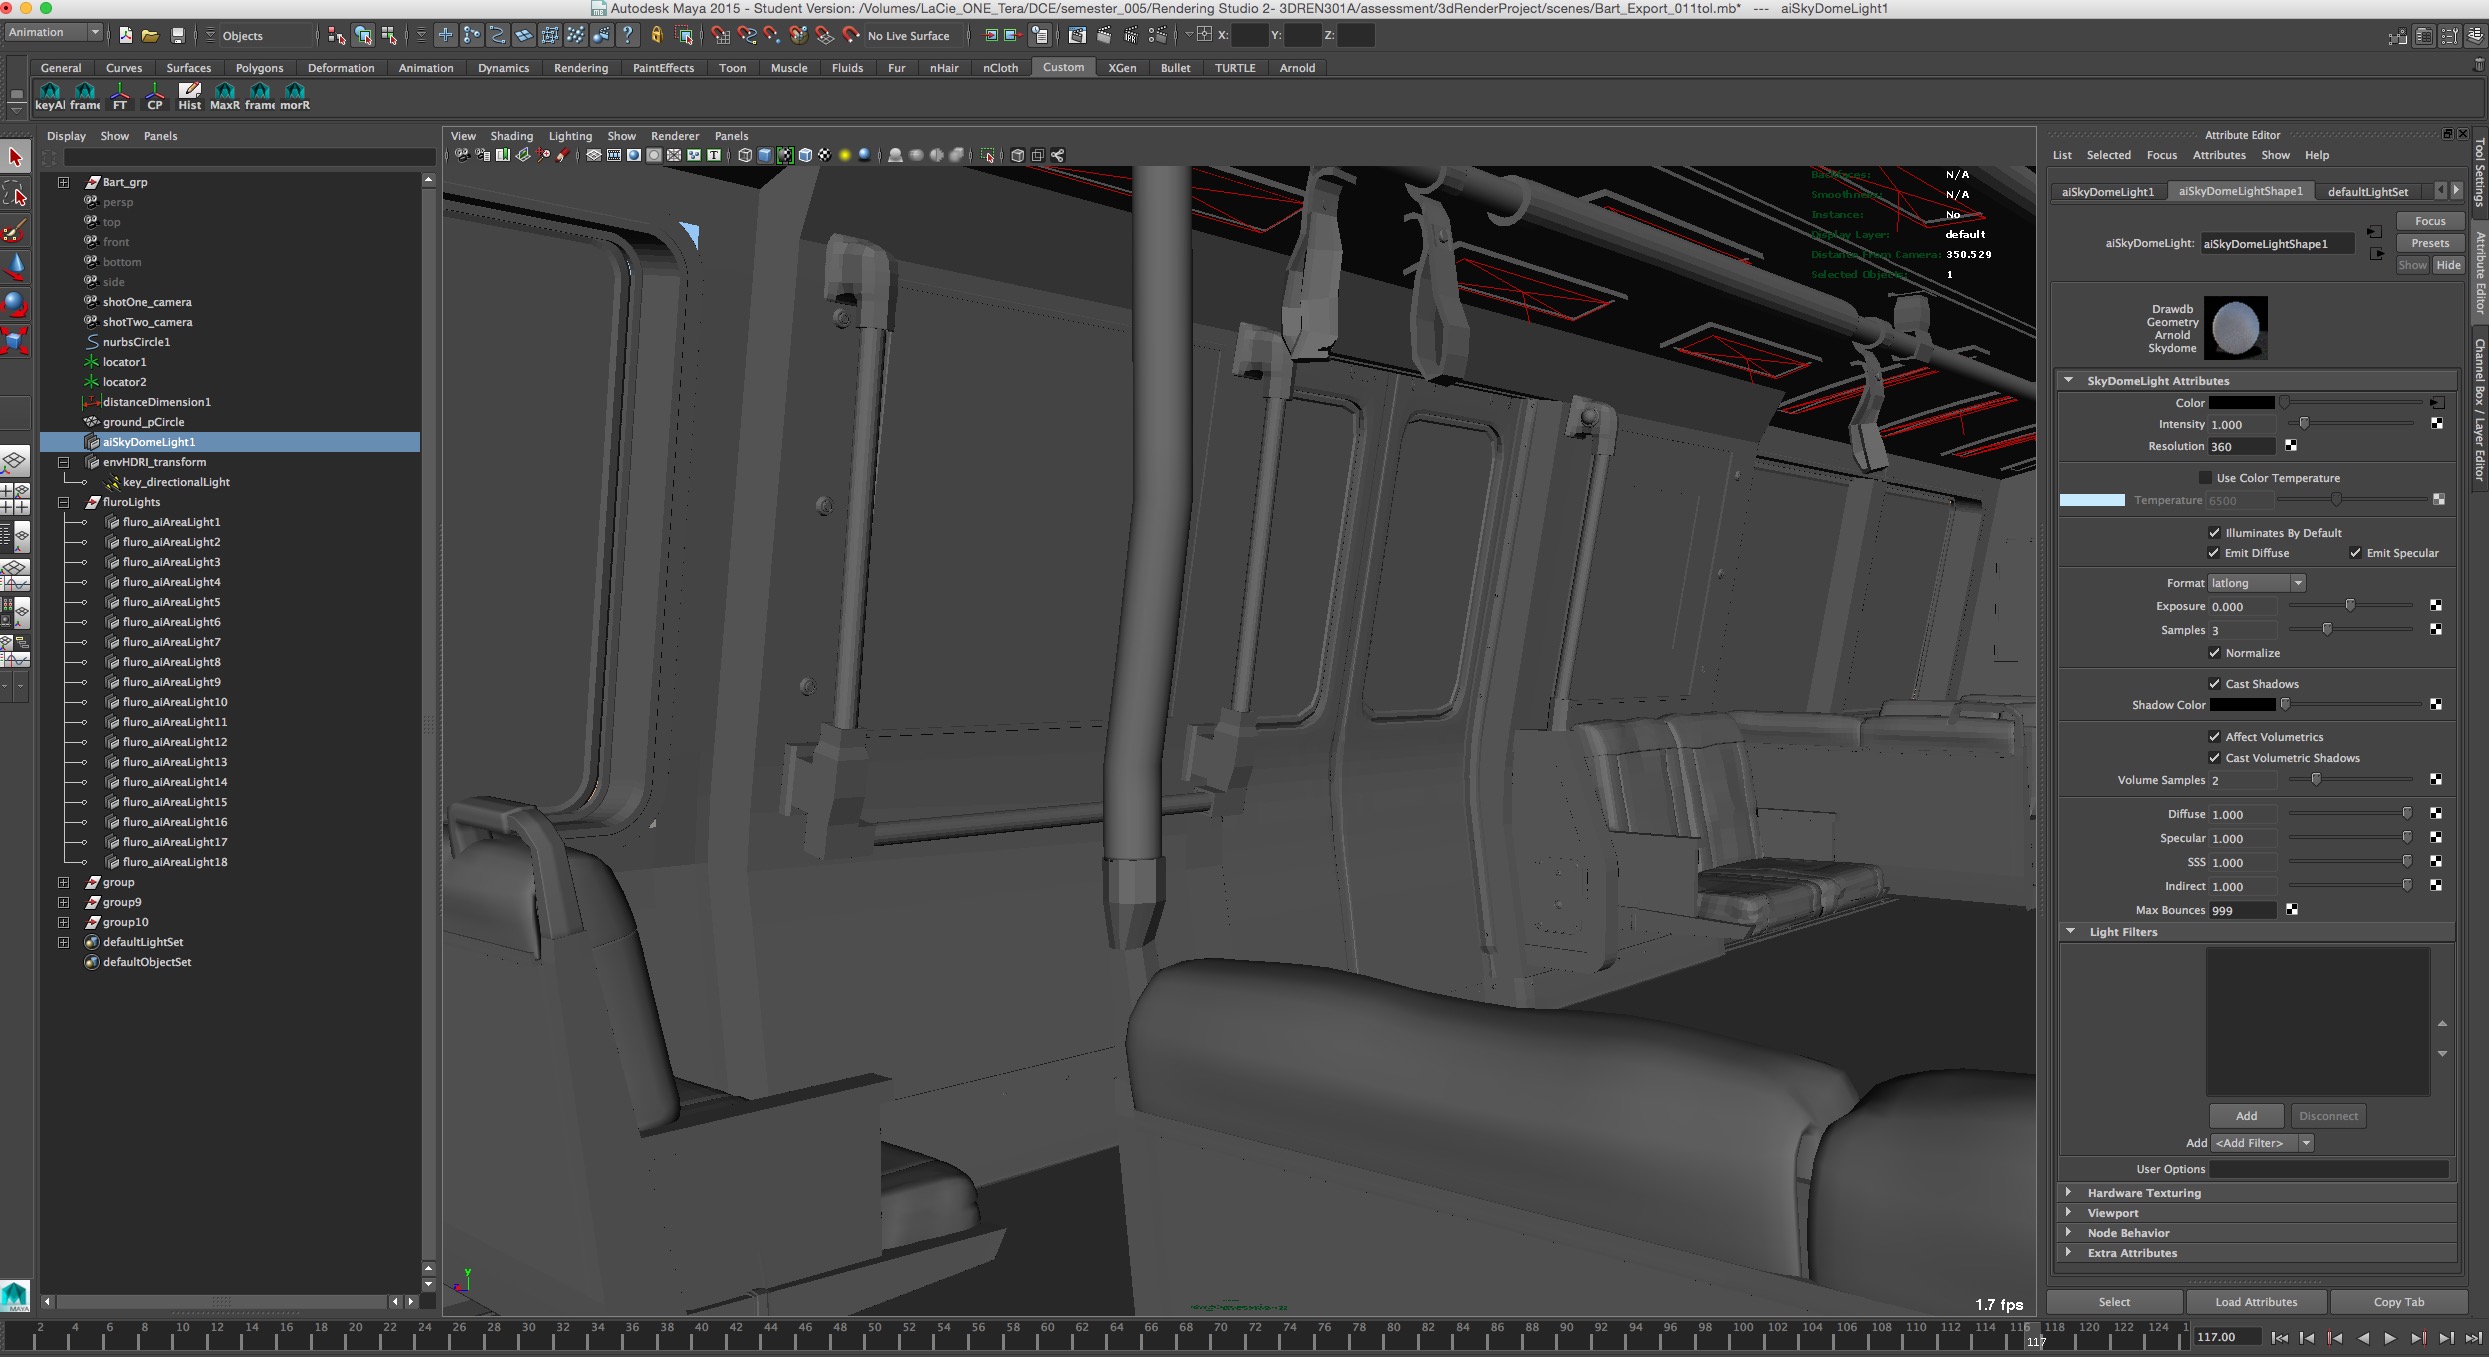
Task: Open the Lighting viewport menu
Action: pyautogui.click(x=570, y=136)
